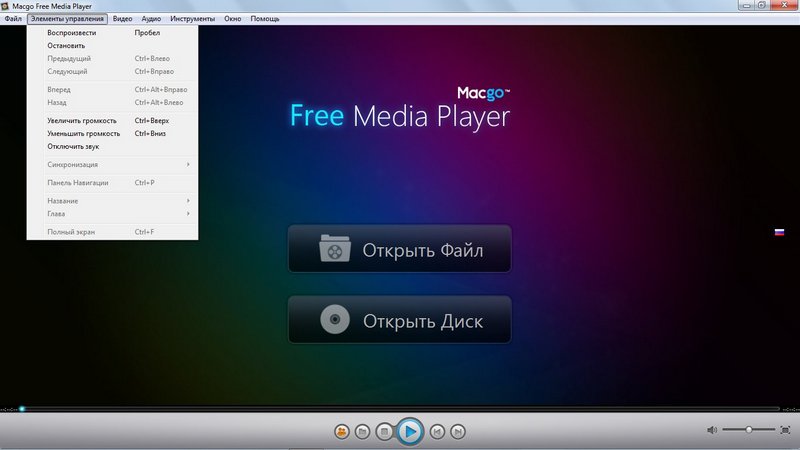Screen dimensions: 800x450
Task: Click the Russian flag language icon
Action: 779,232
